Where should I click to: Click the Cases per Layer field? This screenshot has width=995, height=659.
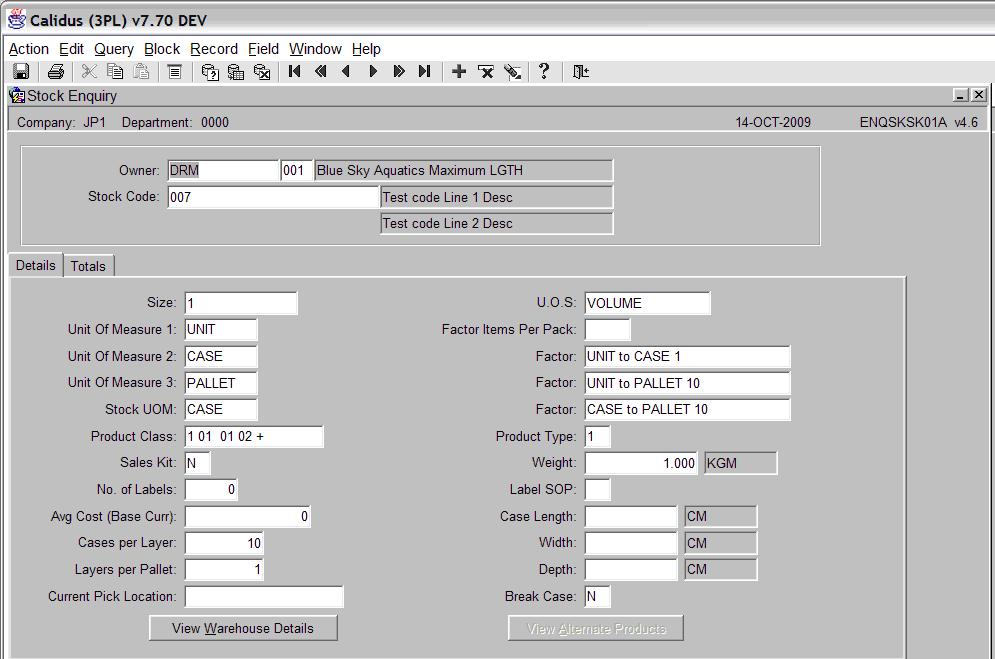pyautogui.click(x=224, y=542)
